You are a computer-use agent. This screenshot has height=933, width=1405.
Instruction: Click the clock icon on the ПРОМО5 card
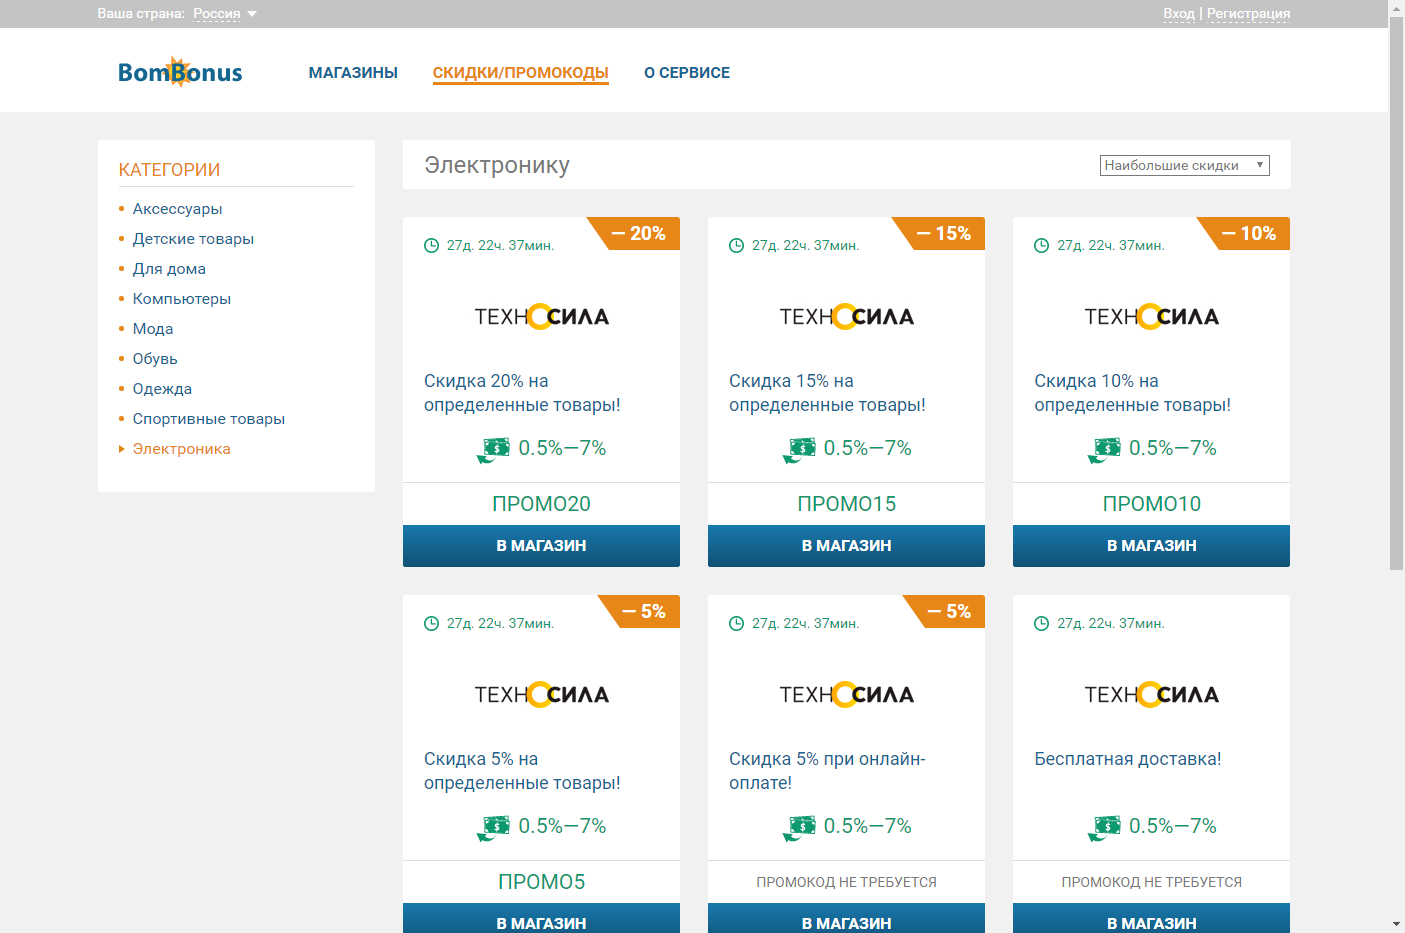(432, 624)
